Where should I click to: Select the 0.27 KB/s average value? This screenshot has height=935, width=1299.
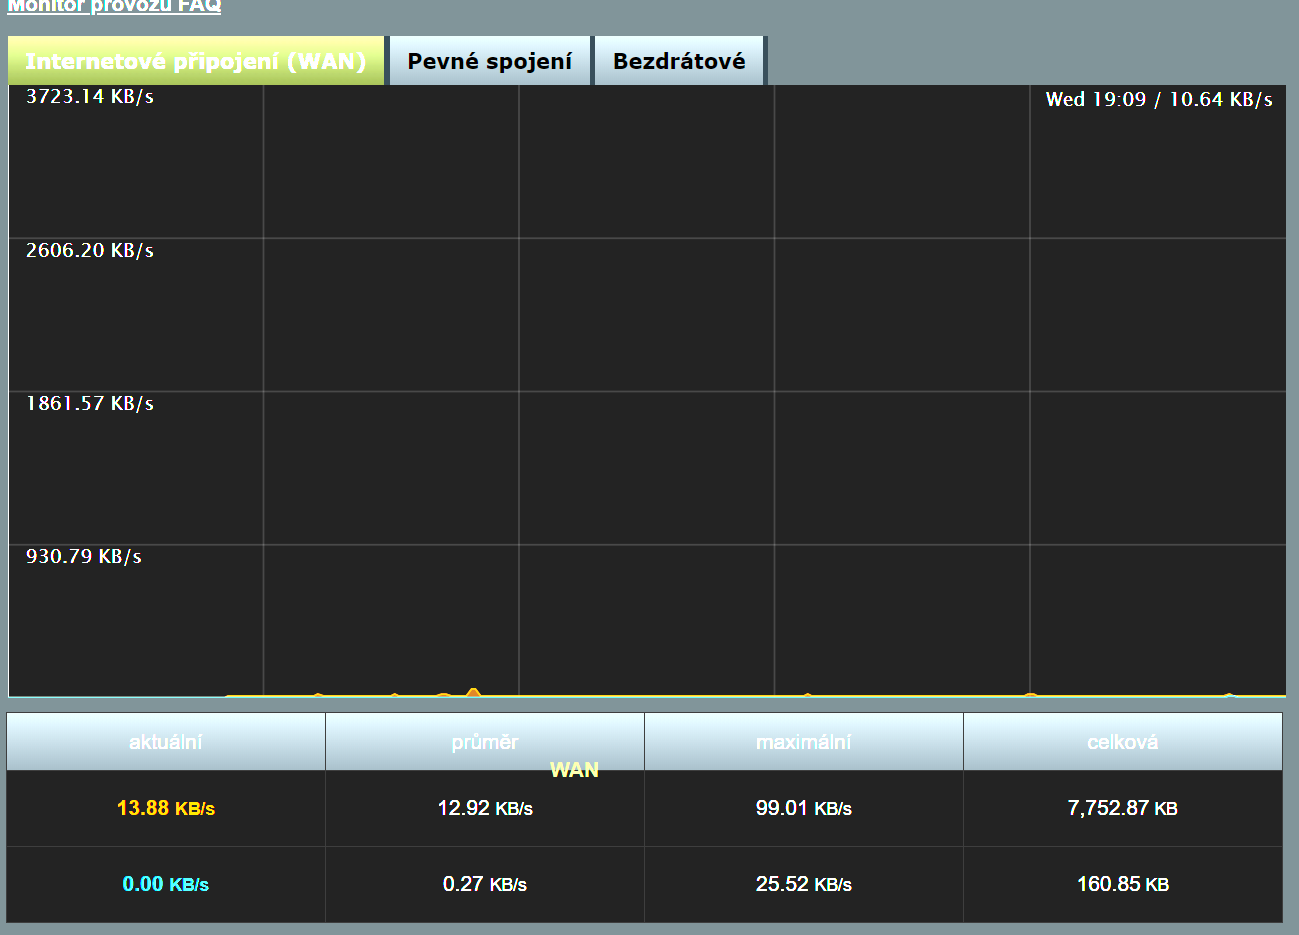[x=485, y=884]
